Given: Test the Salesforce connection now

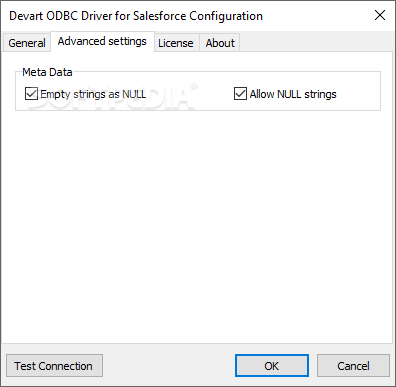Looking at the screenshot, I should coord(54,366).
